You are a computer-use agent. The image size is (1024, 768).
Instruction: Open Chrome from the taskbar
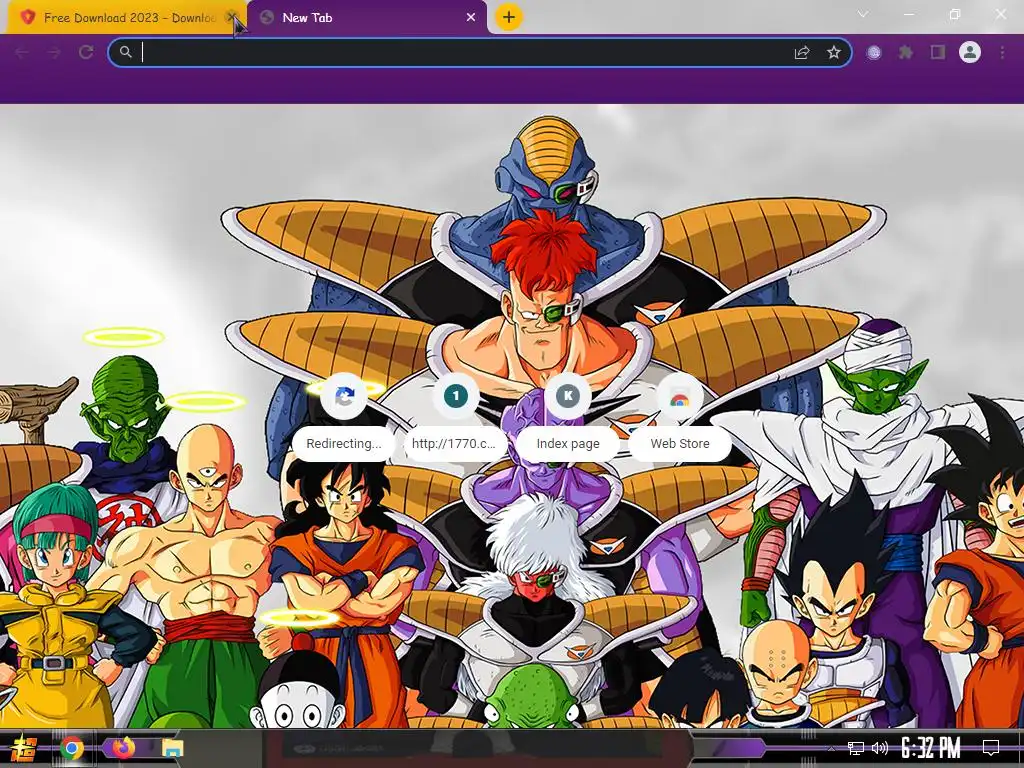(x=72, y=748)
